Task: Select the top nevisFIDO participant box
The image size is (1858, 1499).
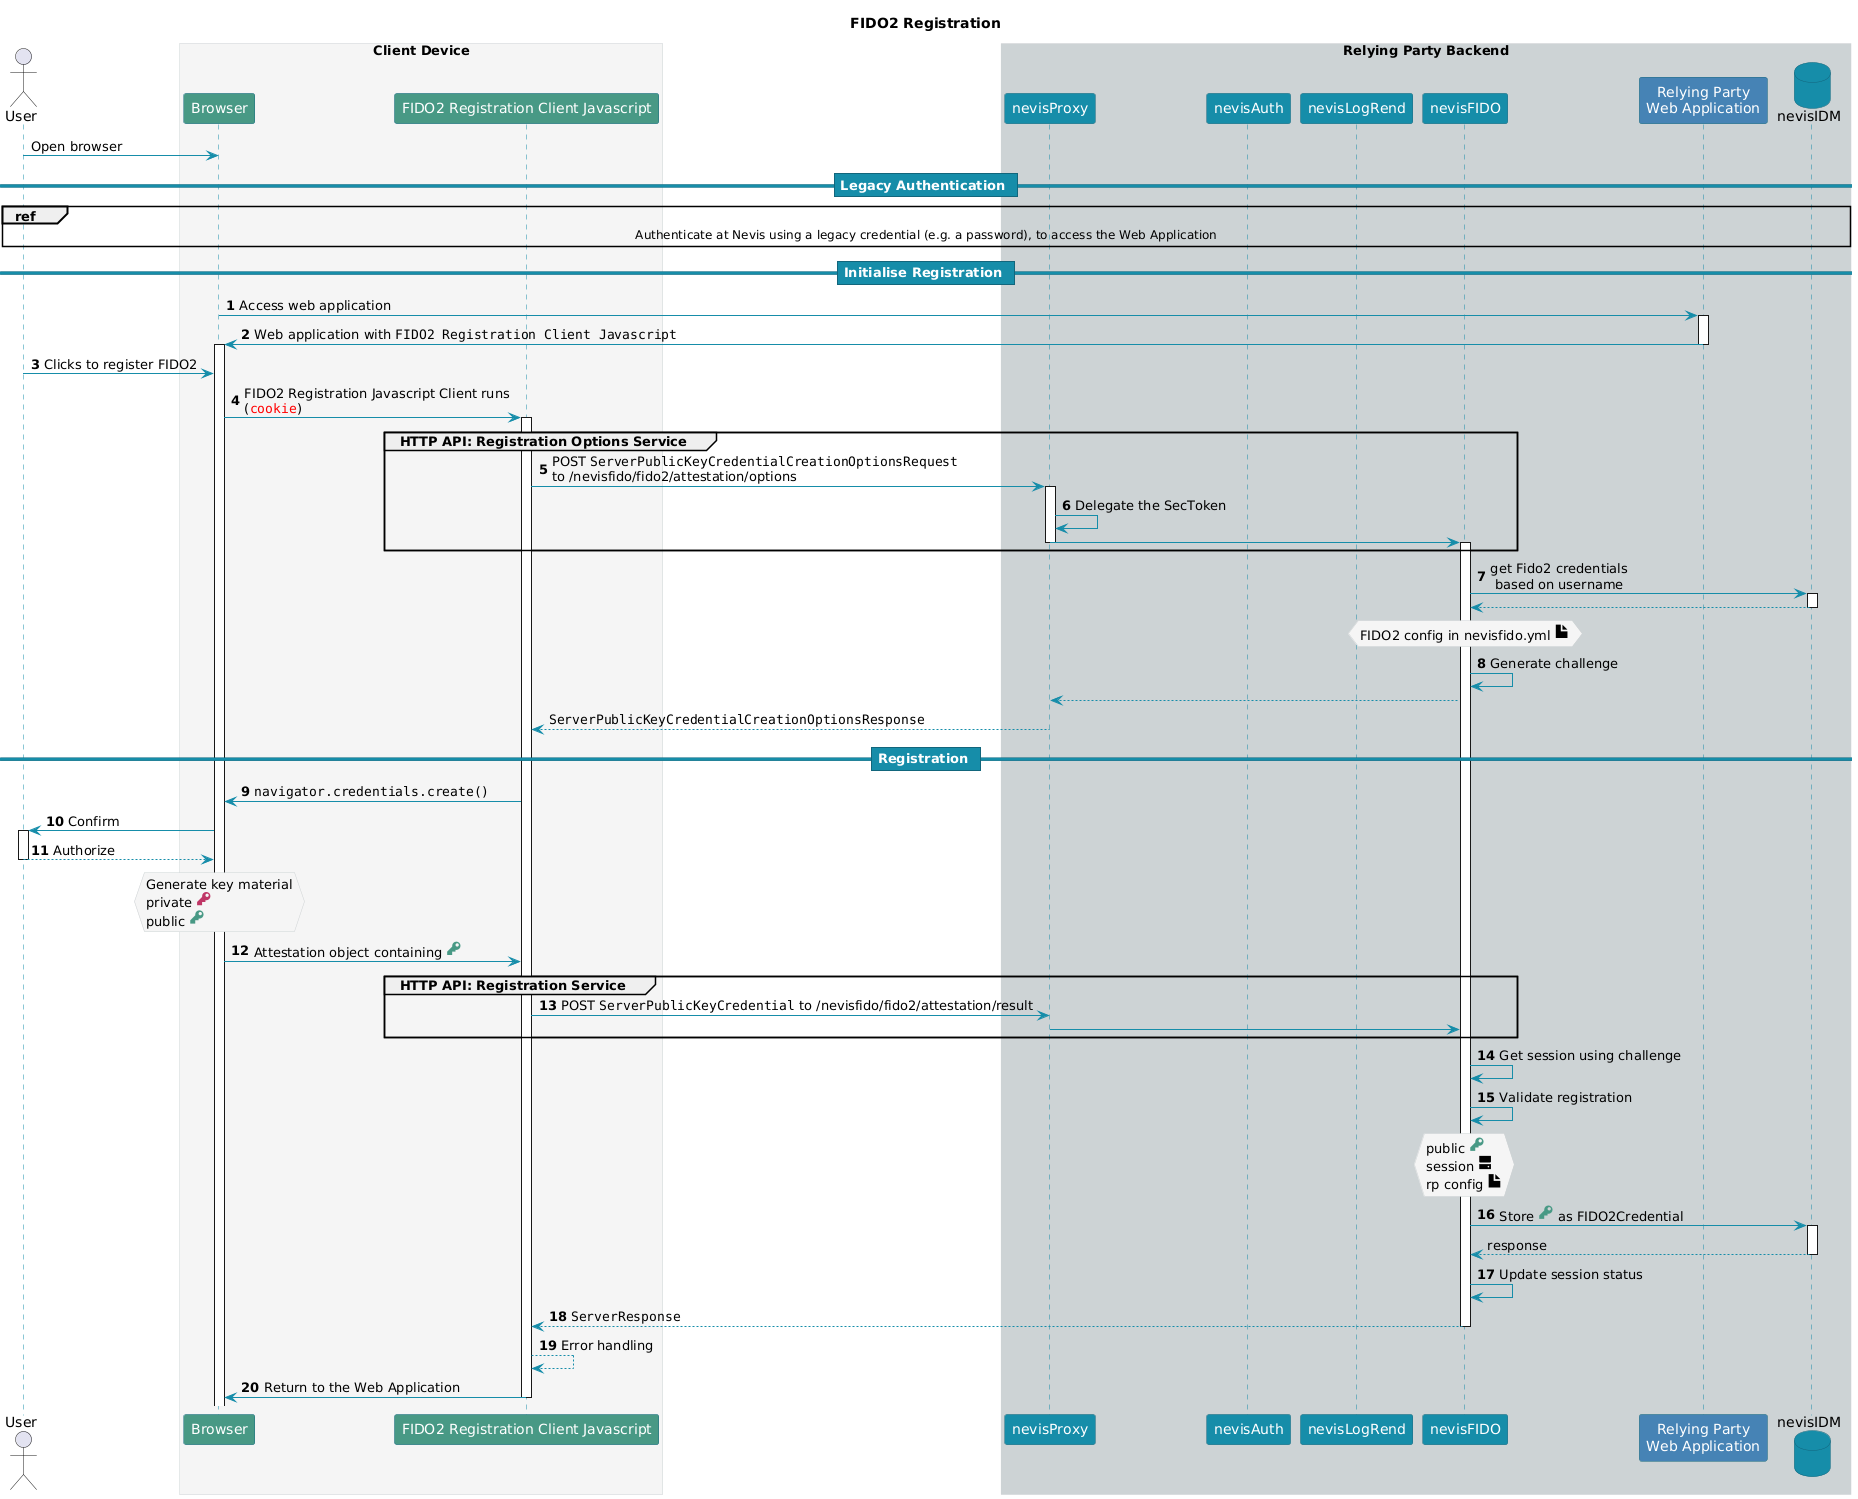Action: point(1465,108)
